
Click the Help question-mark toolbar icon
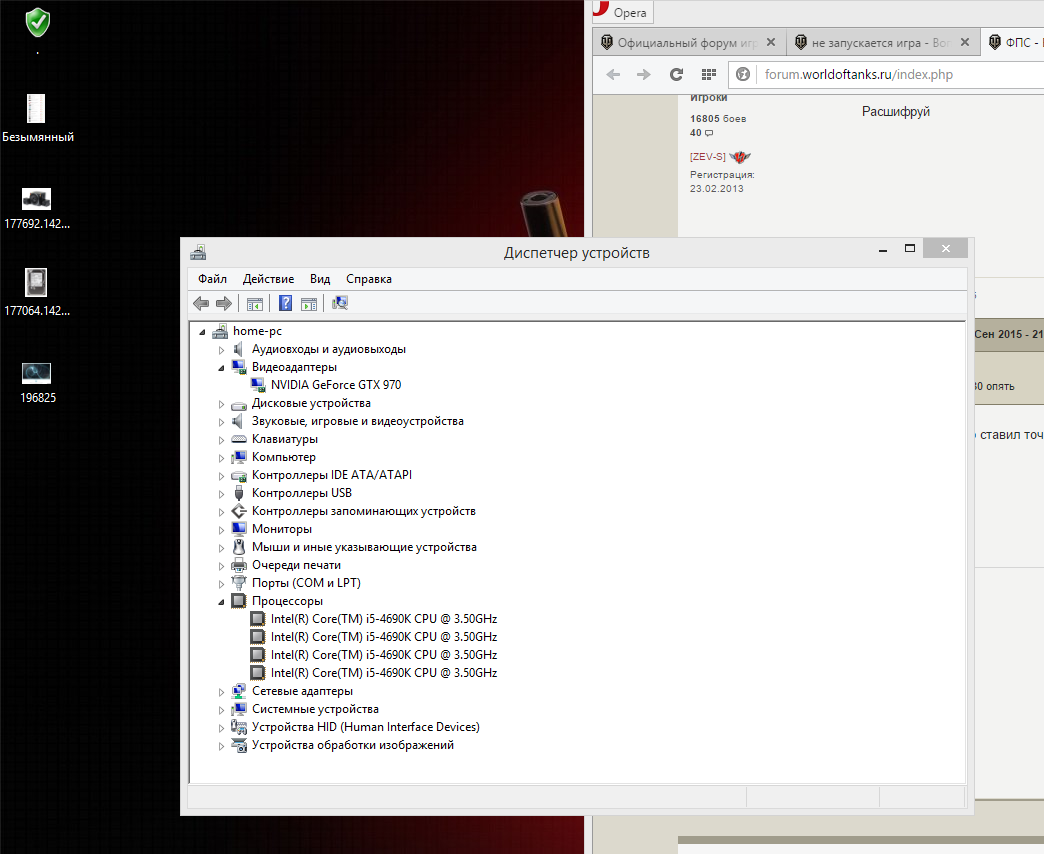pyautogui.click(x=286, y=304)
